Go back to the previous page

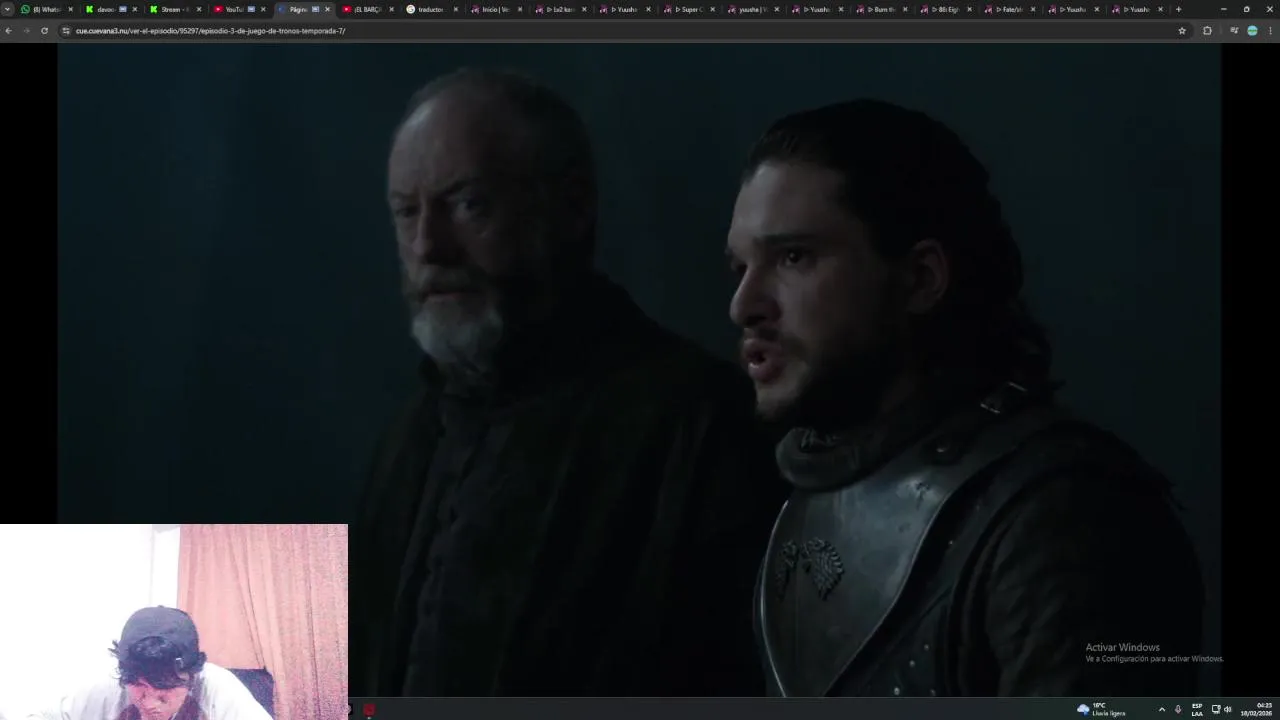click(9, 31)
